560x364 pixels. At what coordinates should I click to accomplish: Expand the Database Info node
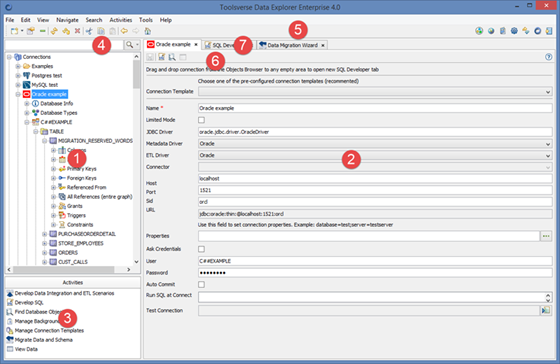click(27, 104)
